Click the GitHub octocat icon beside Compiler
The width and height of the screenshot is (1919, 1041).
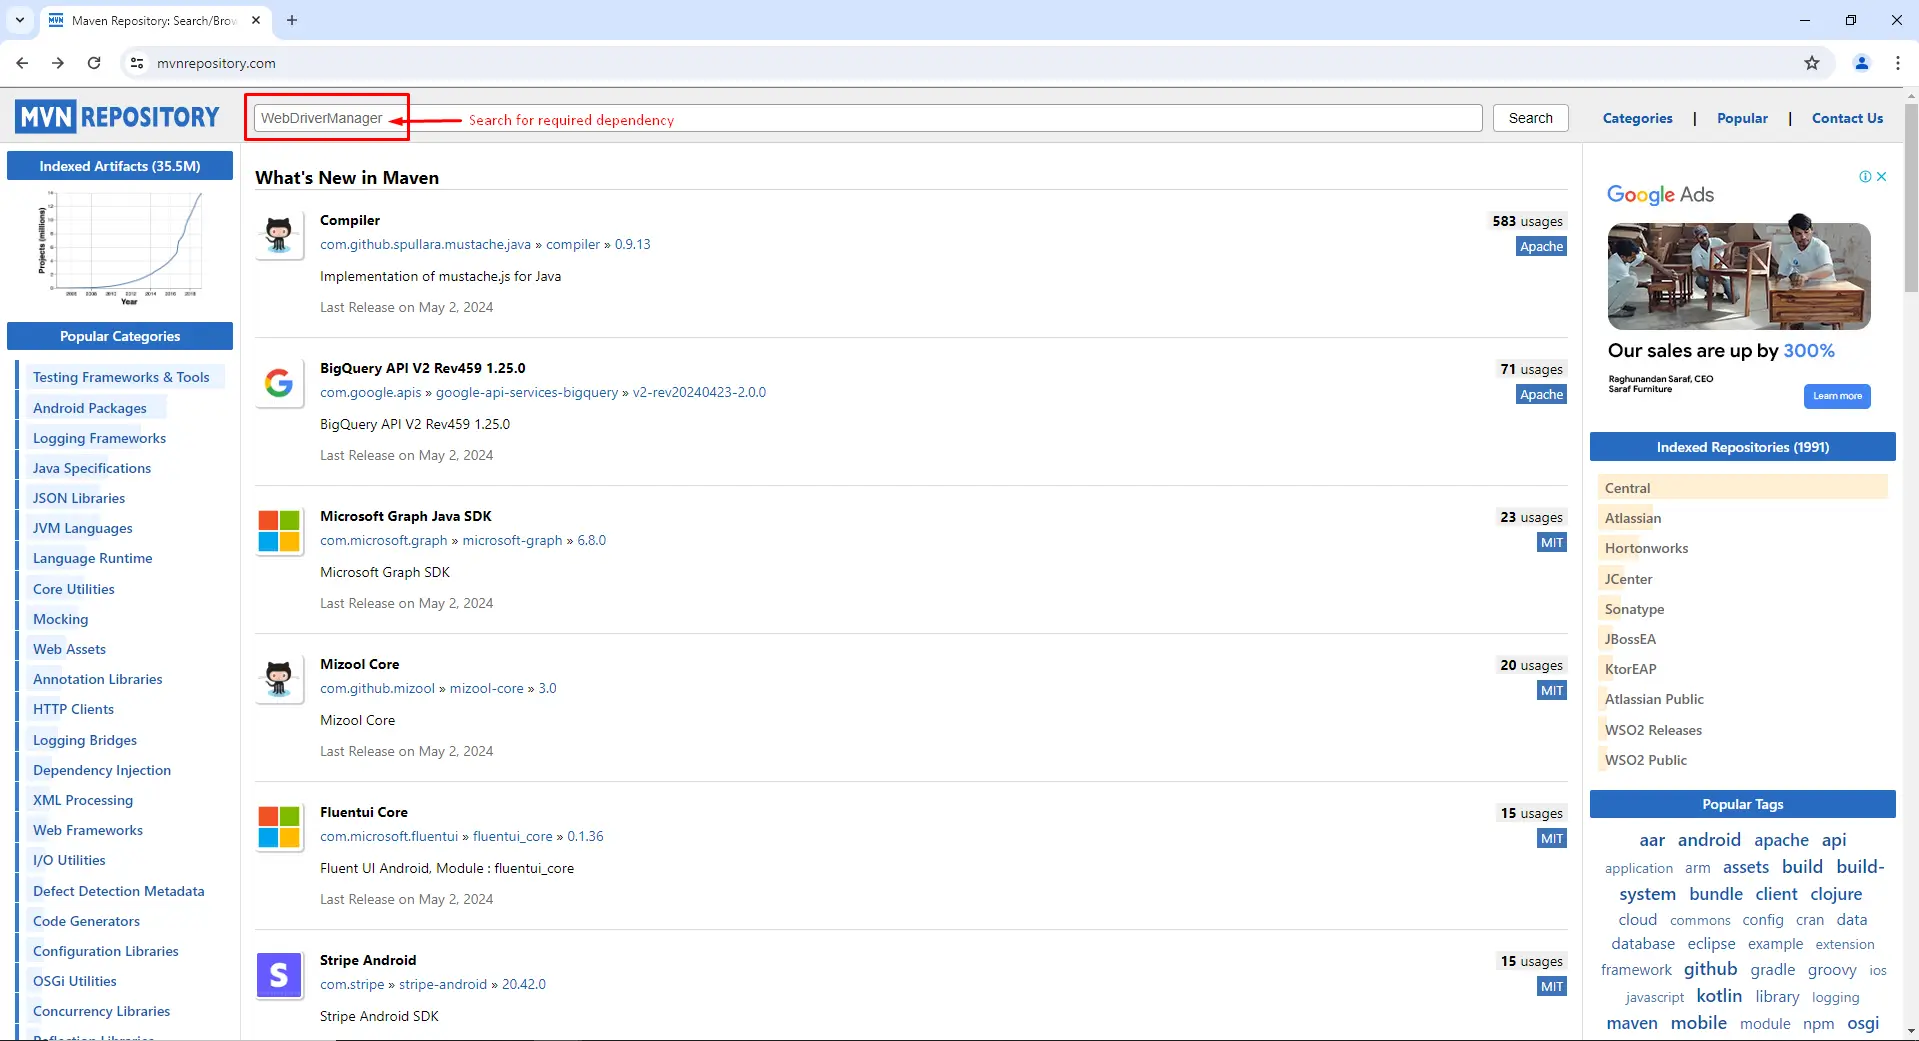pos(279,235)
